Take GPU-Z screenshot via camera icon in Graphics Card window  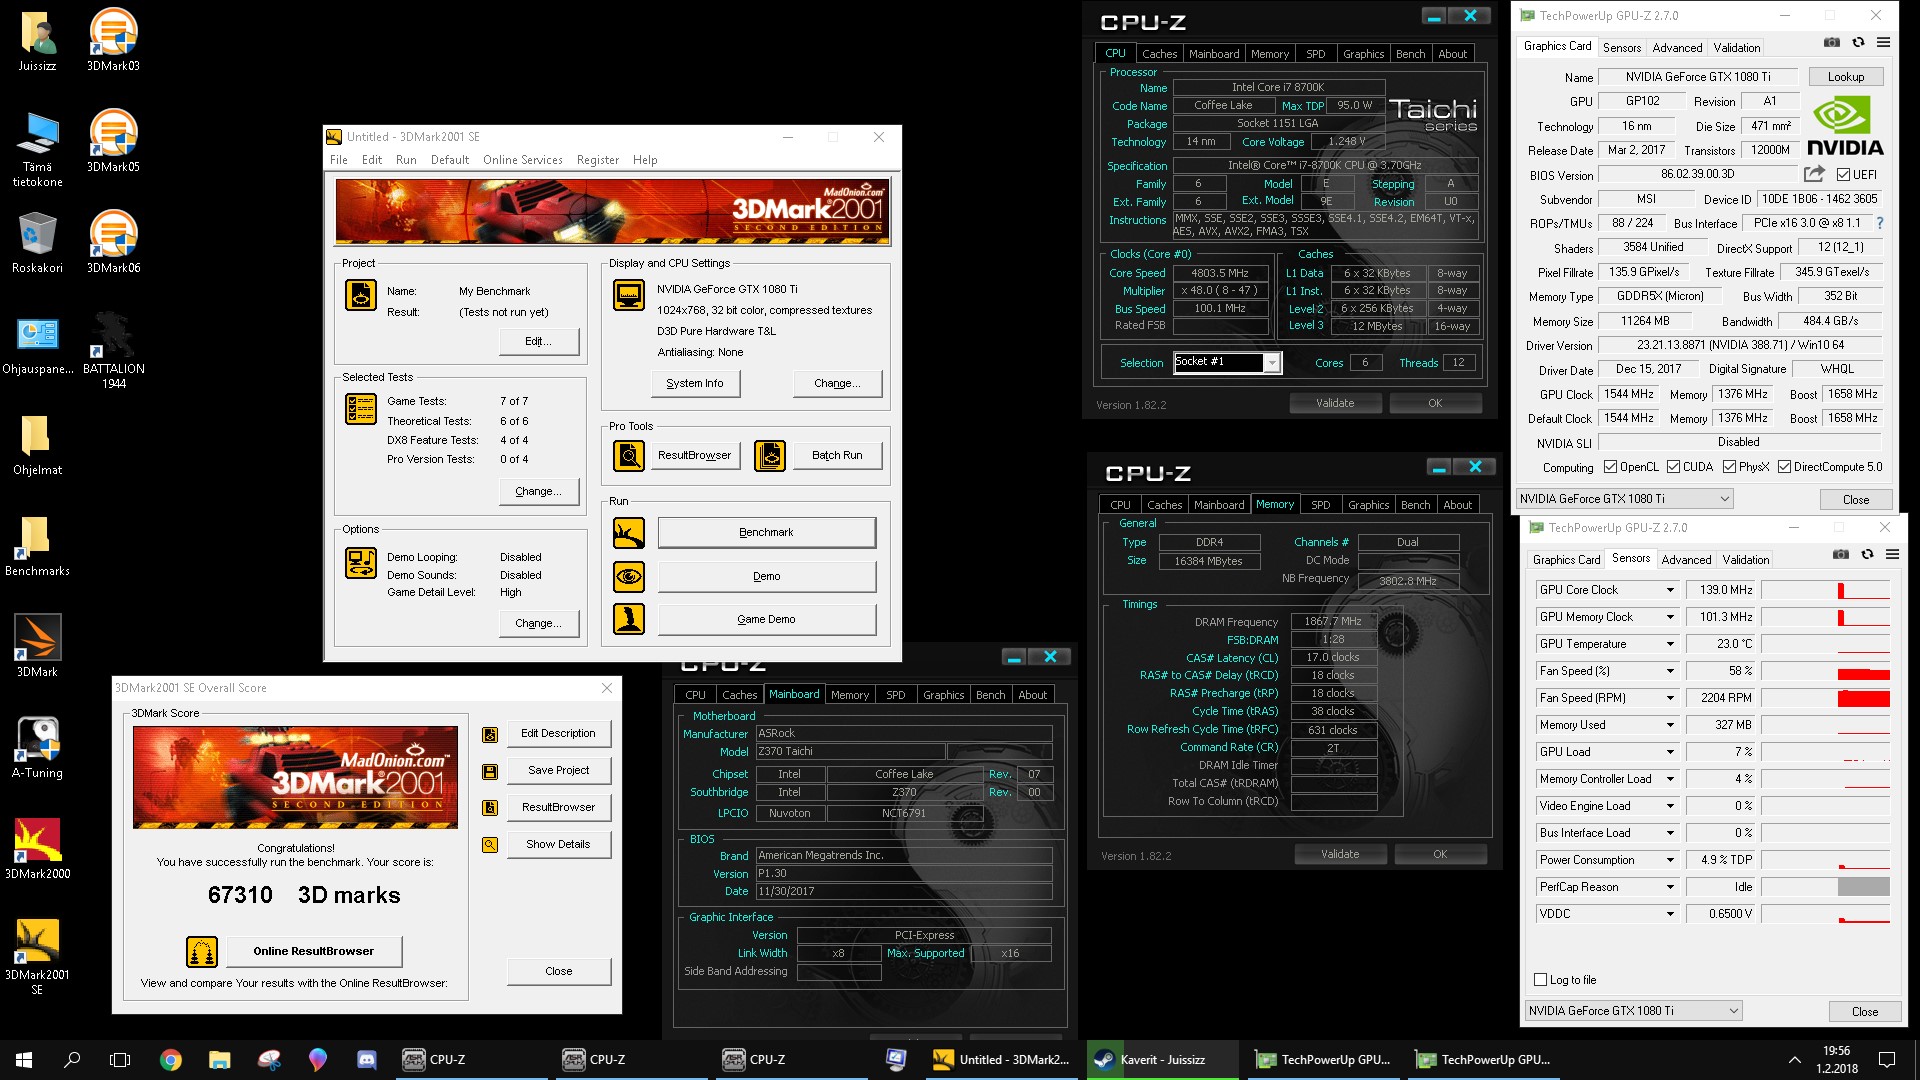point(1832,43)
